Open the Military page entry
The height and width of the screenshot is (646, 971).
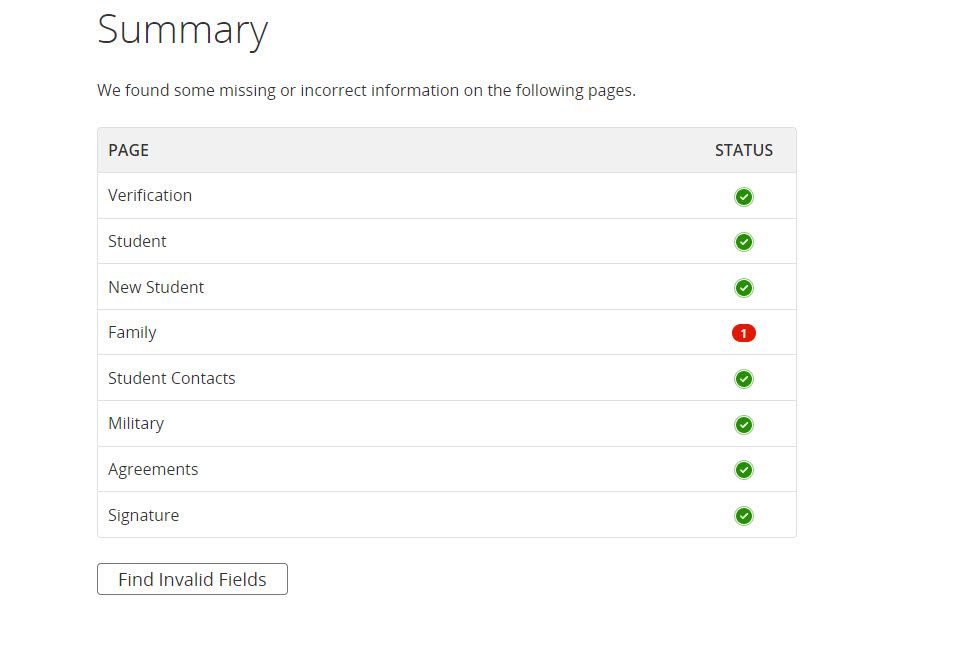[136, 423]
